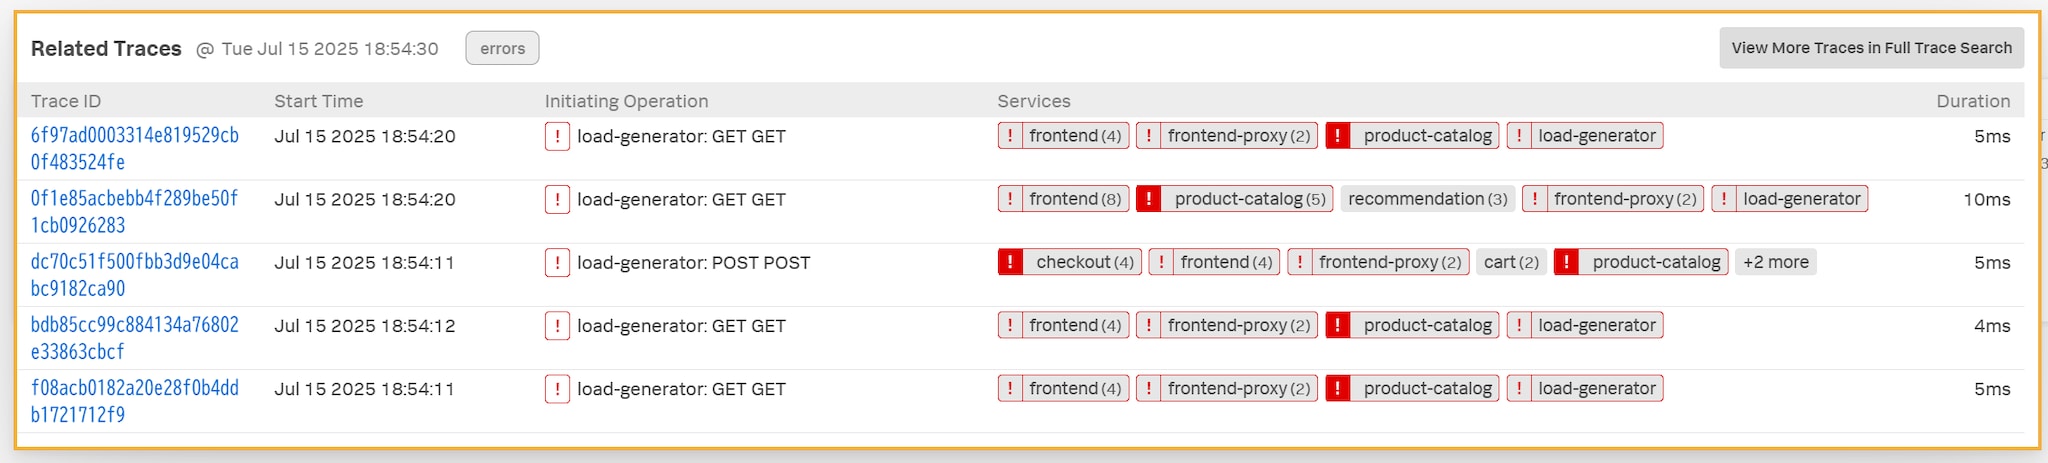Viewport: 2048px width, 463px height.
Task: Click the error icon on the last row's load-generator tag
Action: pos(1519,388)
